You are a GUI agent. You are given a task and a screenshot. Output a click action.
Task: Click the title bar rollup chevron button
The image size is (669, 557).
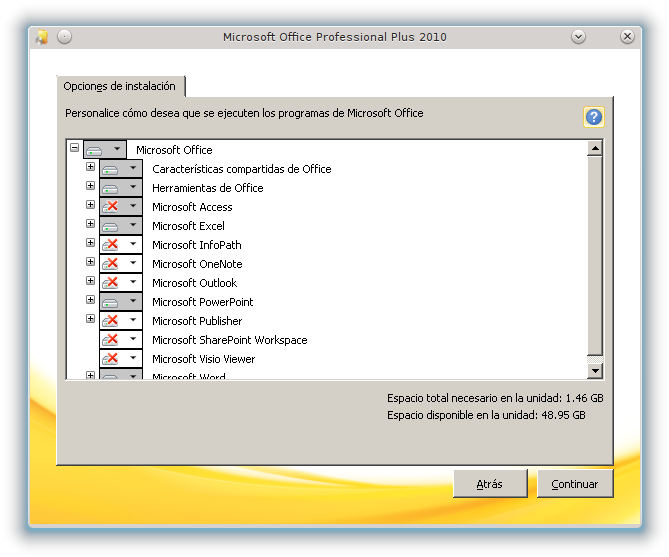(579, 37)
